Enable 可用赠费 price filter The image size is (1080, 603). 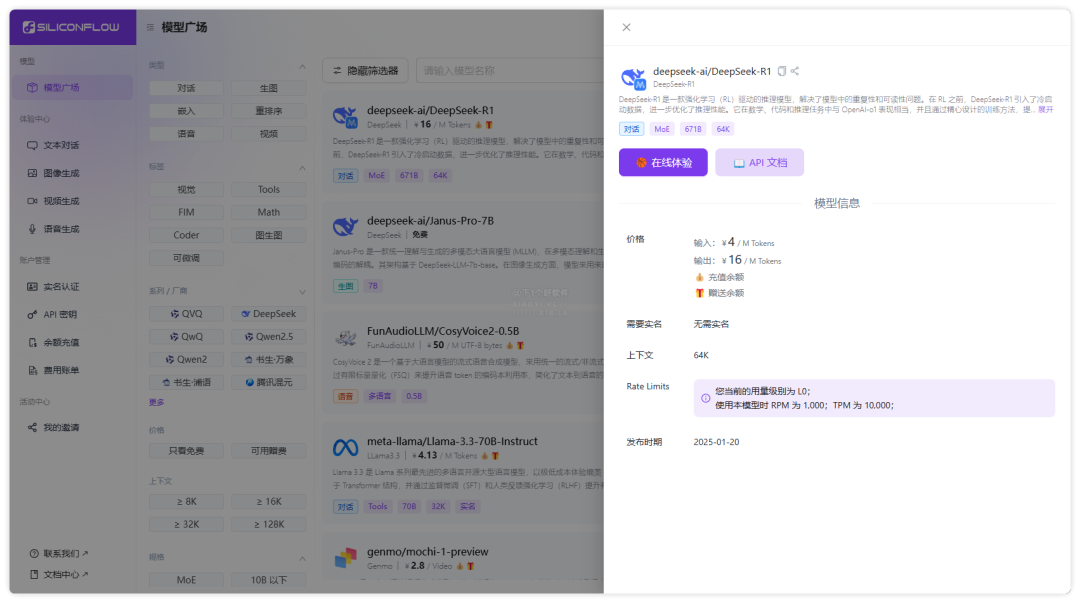coord(269,451)
